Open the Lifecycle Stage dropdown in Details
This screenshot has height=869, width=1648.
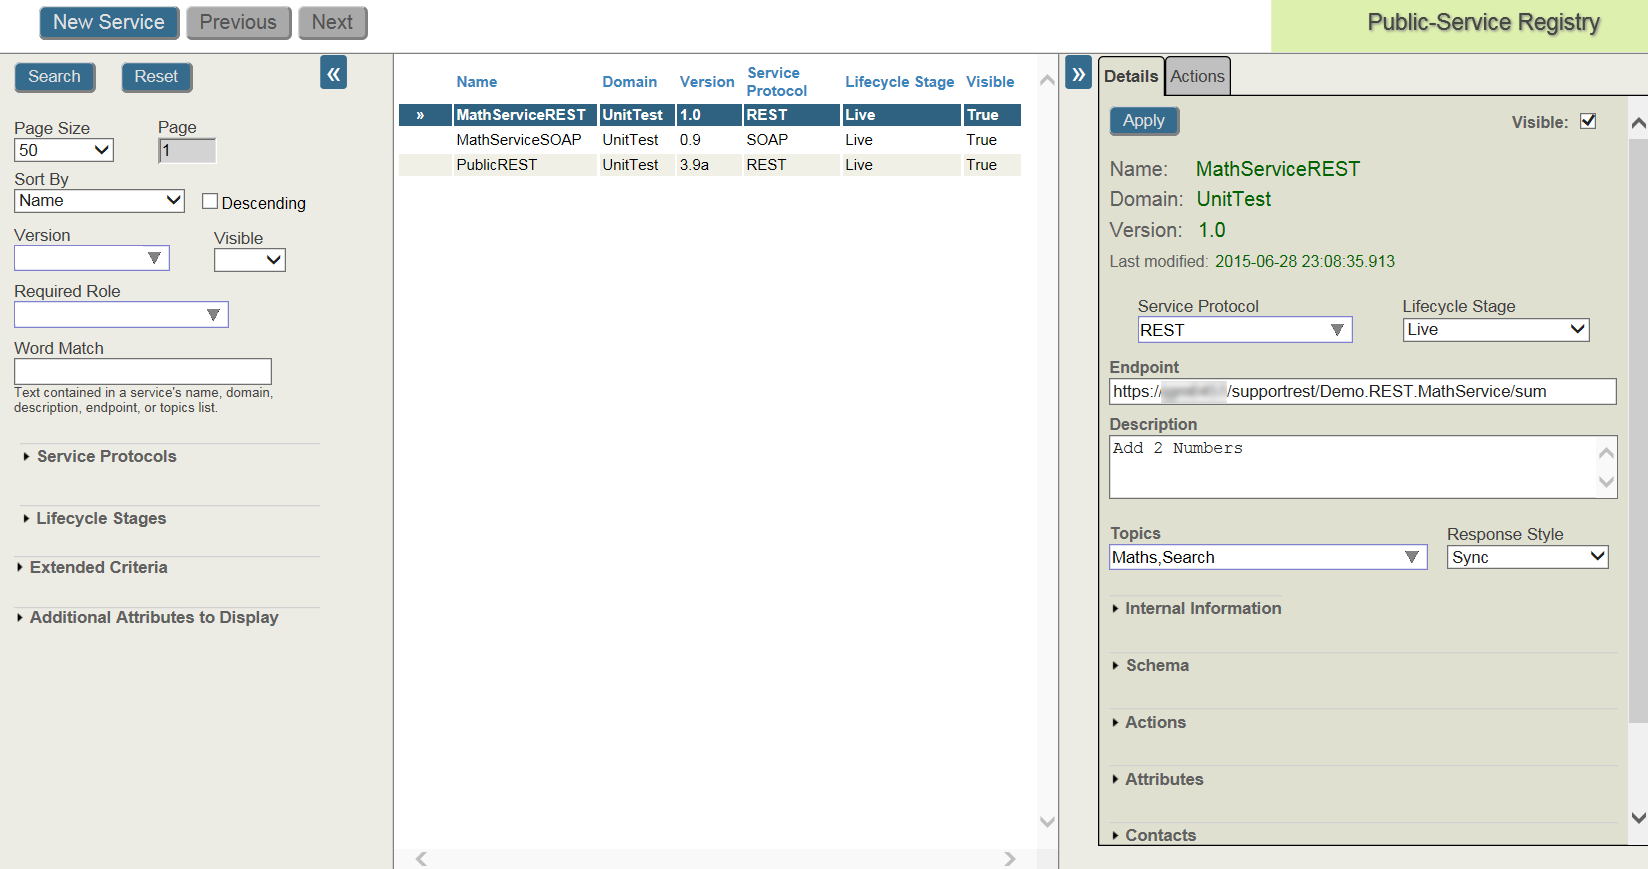point(1496,329)
